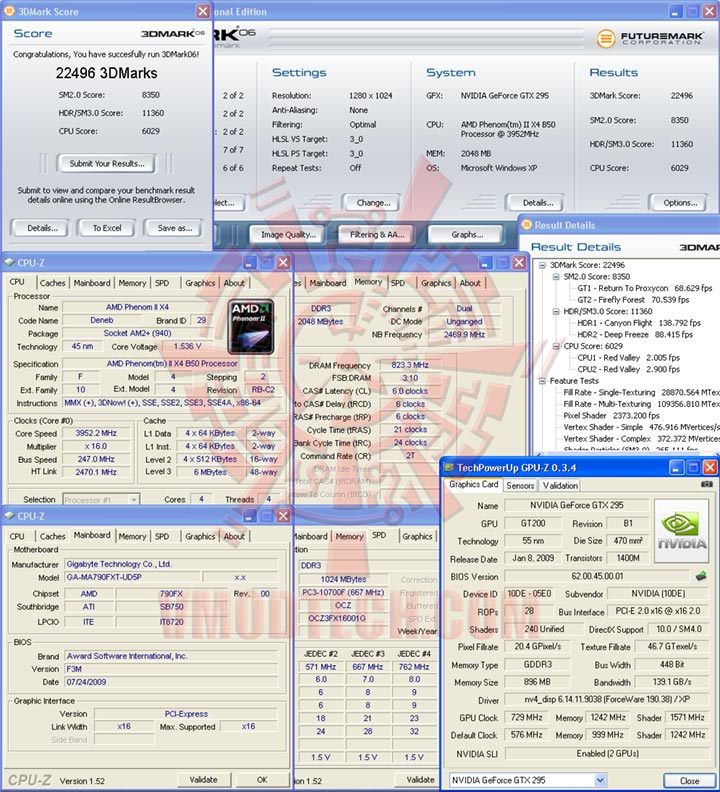
Task: Click Submit Your Results button
Action: 107,163
